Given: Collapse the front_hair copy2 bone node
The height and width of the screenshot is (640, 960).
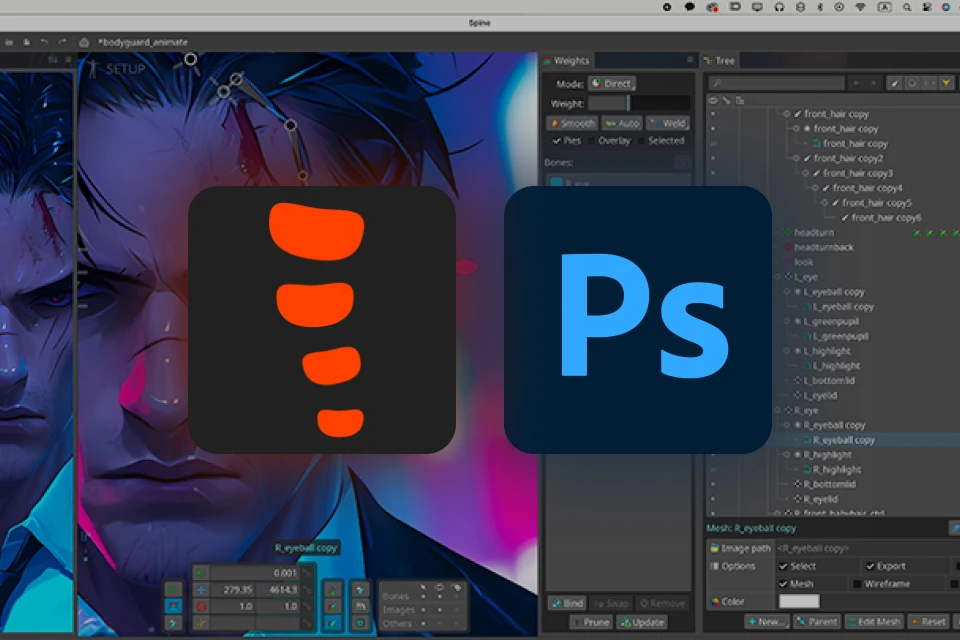Looking at the screenshot, I should point(796,159).
